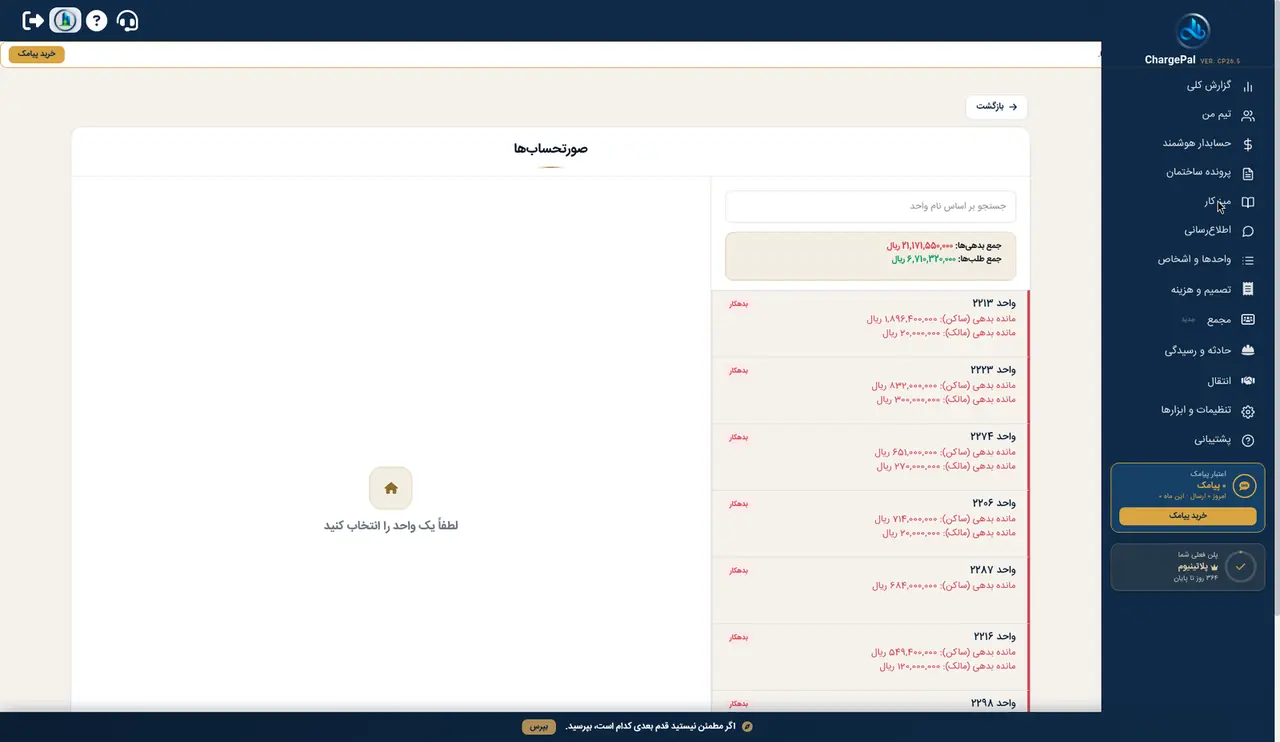Select the people icon beside تیم من
The image size is (1280, 742).
(1247, 115)
